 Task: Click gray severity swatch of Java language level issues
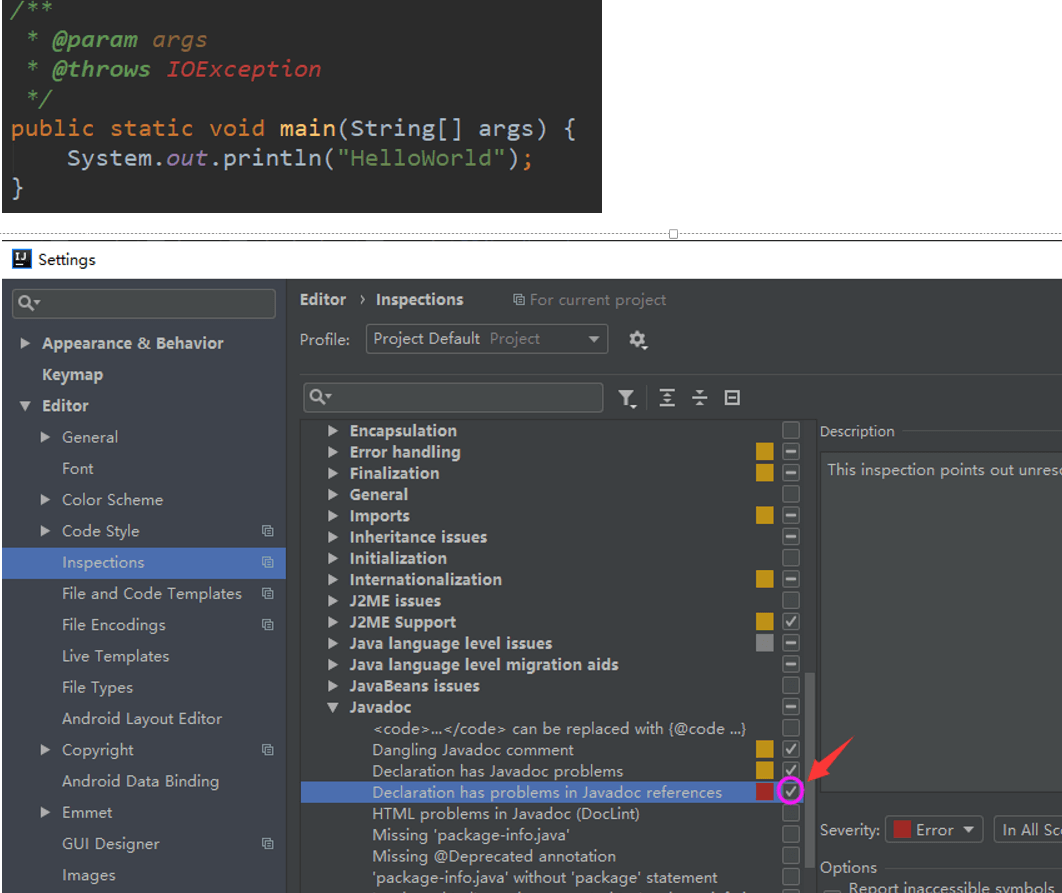(x=765, y=642)
